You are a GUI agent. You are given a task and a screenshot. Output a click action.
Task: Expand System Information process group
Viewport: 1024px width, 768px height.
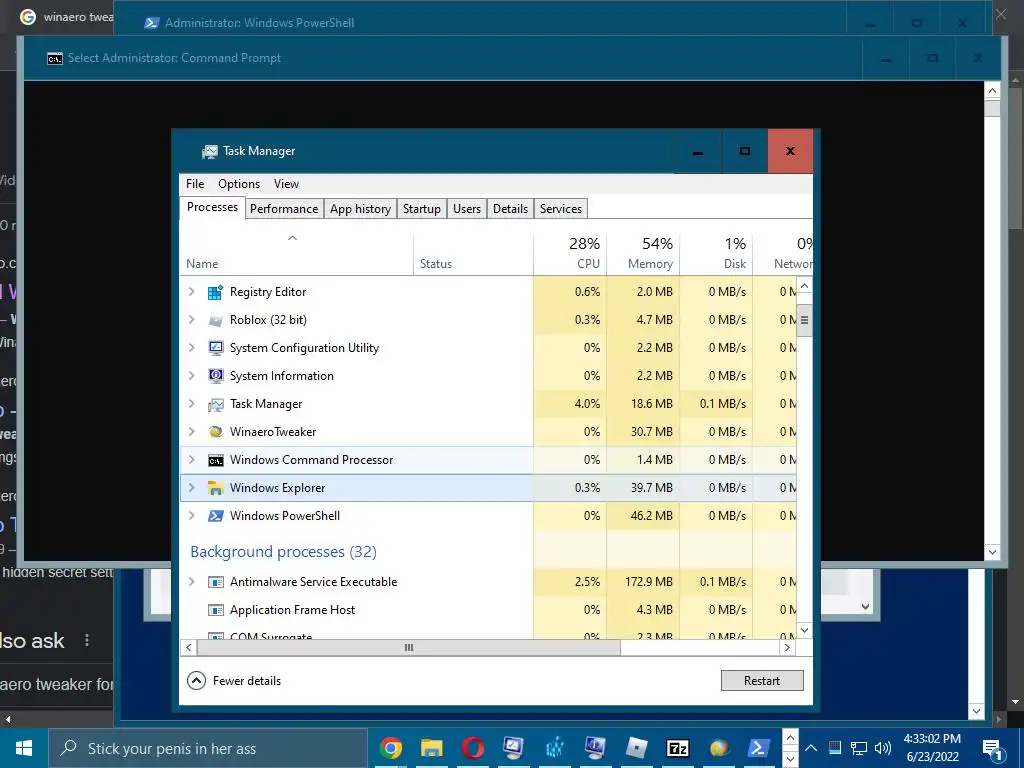coord(191,376)
